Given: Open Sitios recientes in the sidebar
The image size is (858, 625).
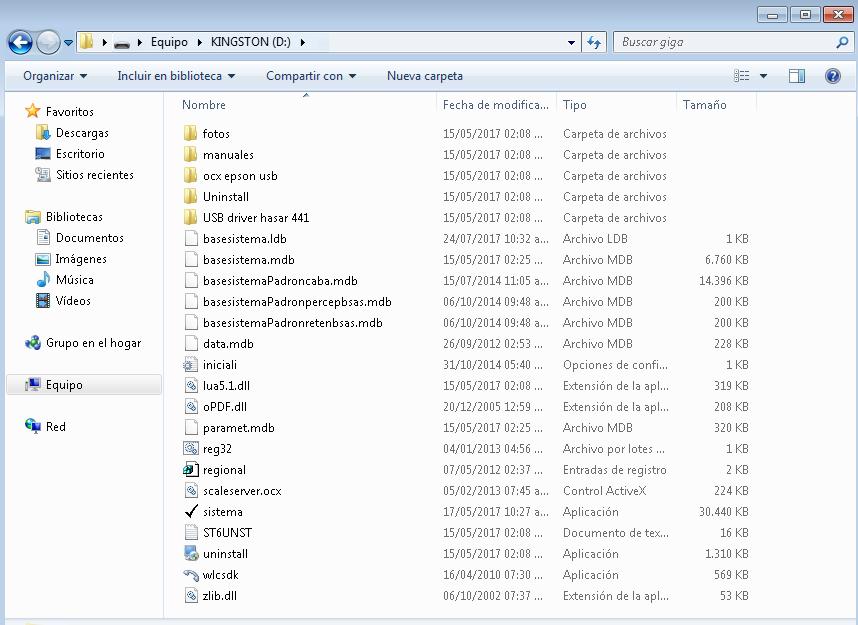Looking at the screenshot, I should [95, 175].
